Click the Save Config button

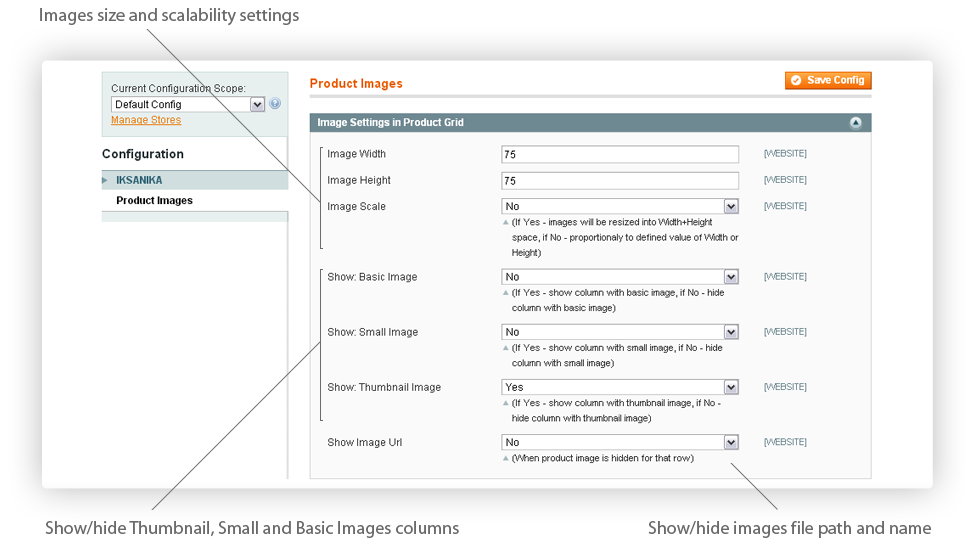tap(828, 80)
